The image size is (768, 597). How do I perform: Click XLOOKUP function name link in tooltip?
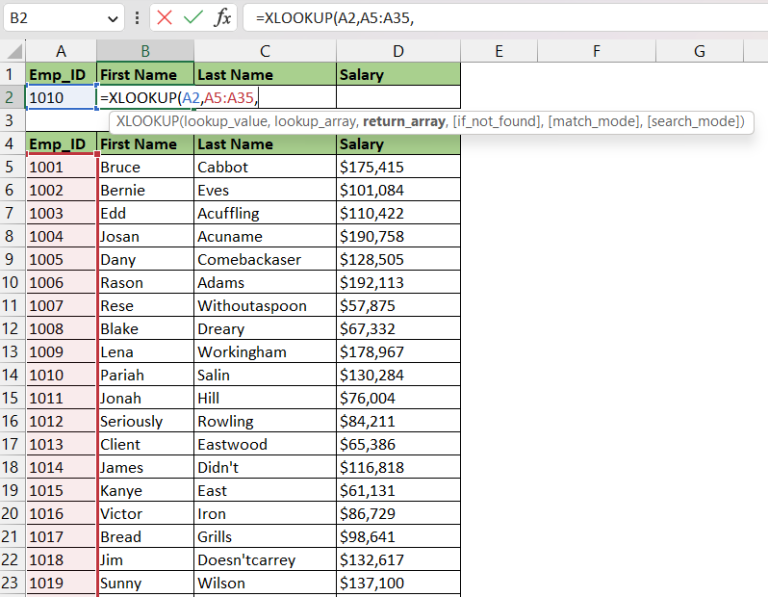pyautogui.click(x=146, y=121)
